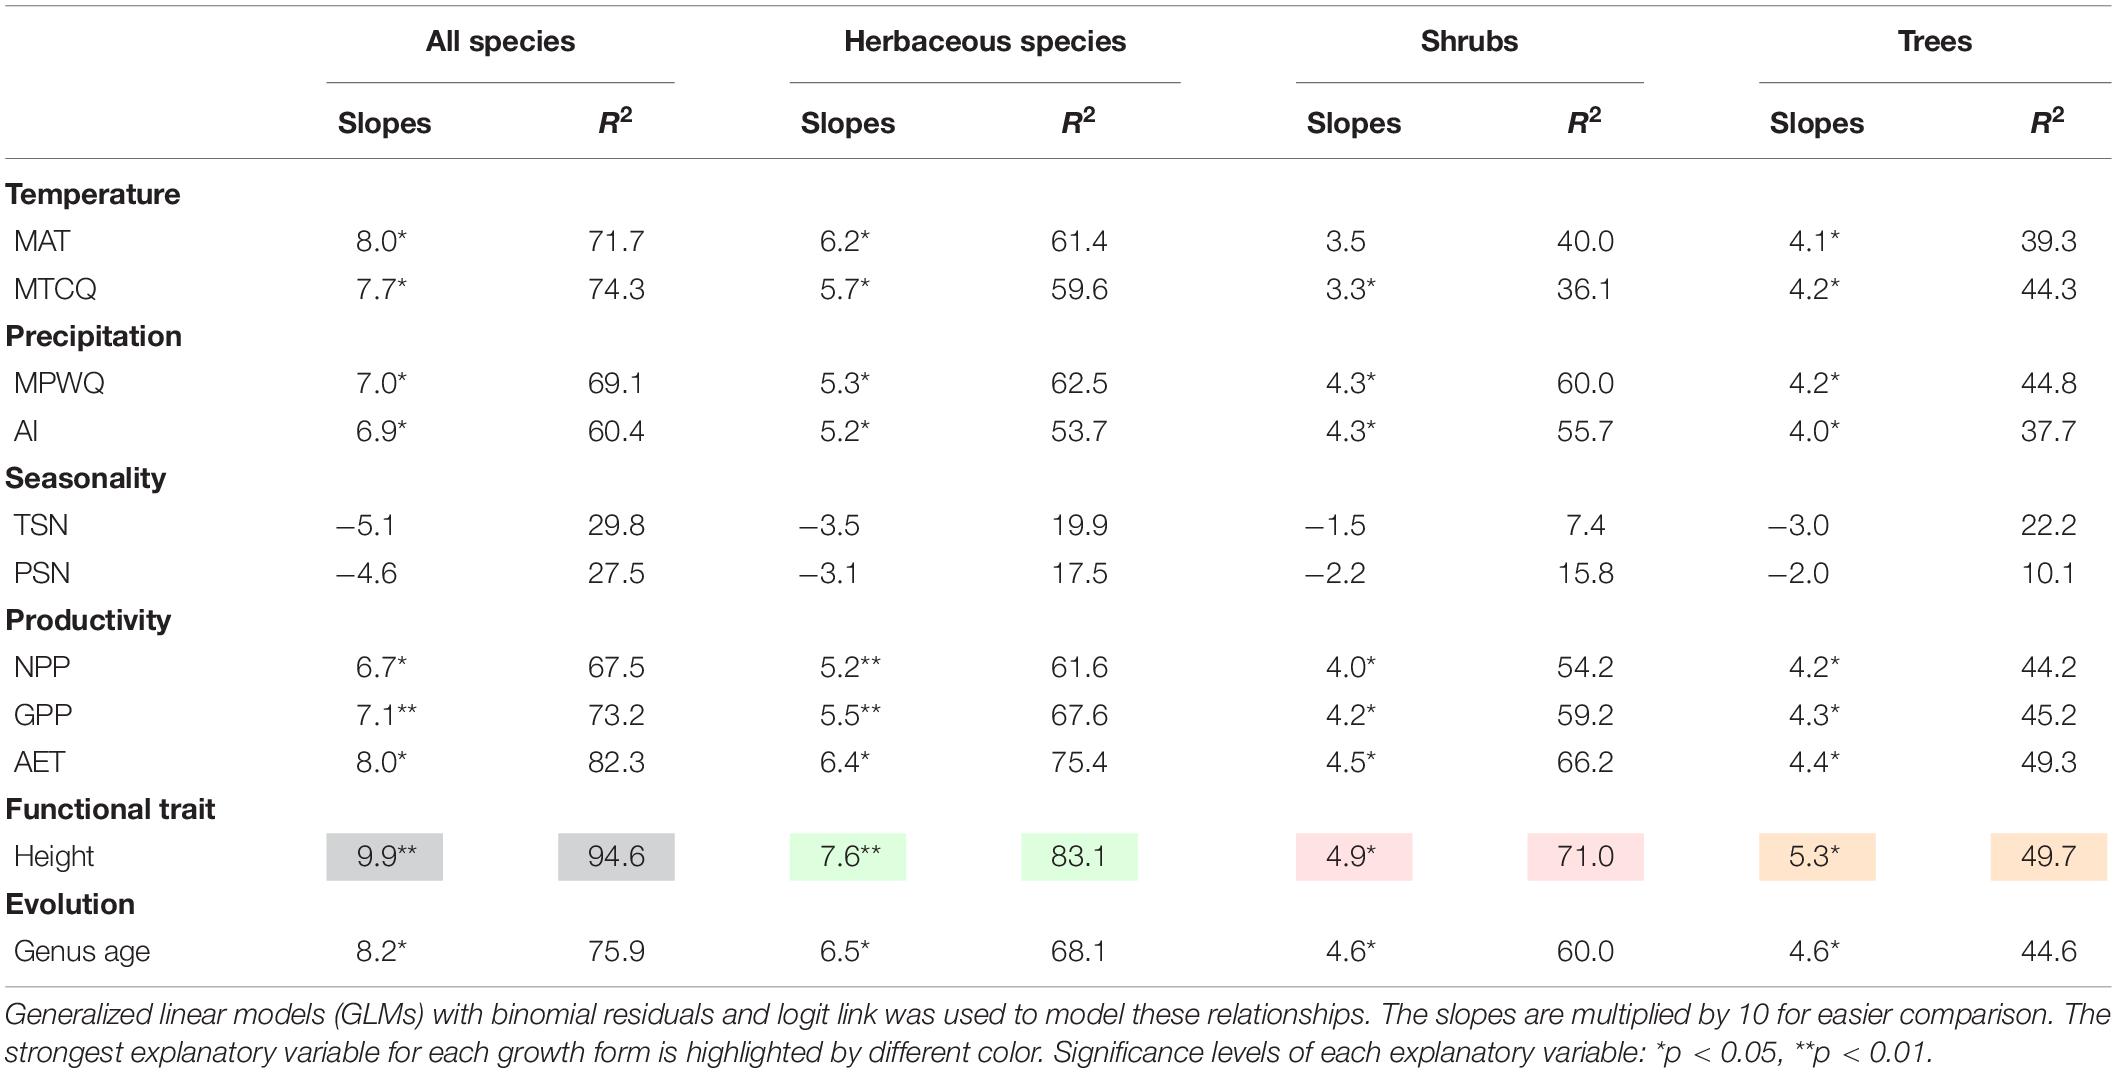Select the Precipitation section heading
Viewport: 2117px width, 1073px height.
(94, 336)
